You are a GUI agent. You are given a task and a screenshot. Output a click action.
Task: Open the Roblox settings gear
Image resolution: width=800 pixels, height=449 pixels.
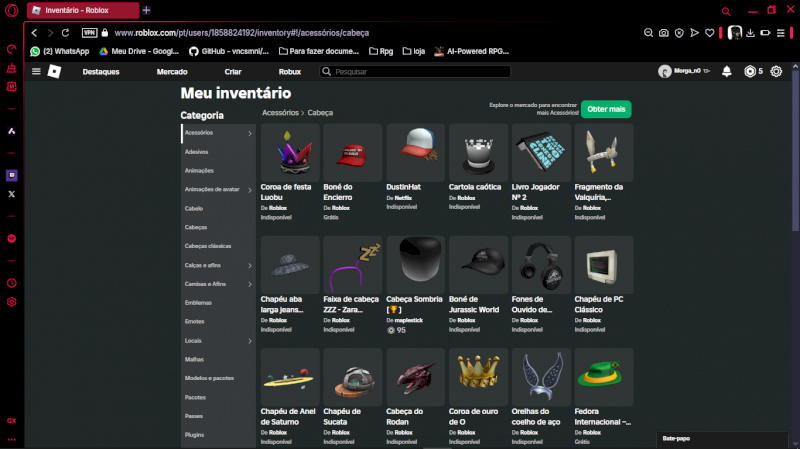click(776, 71)
